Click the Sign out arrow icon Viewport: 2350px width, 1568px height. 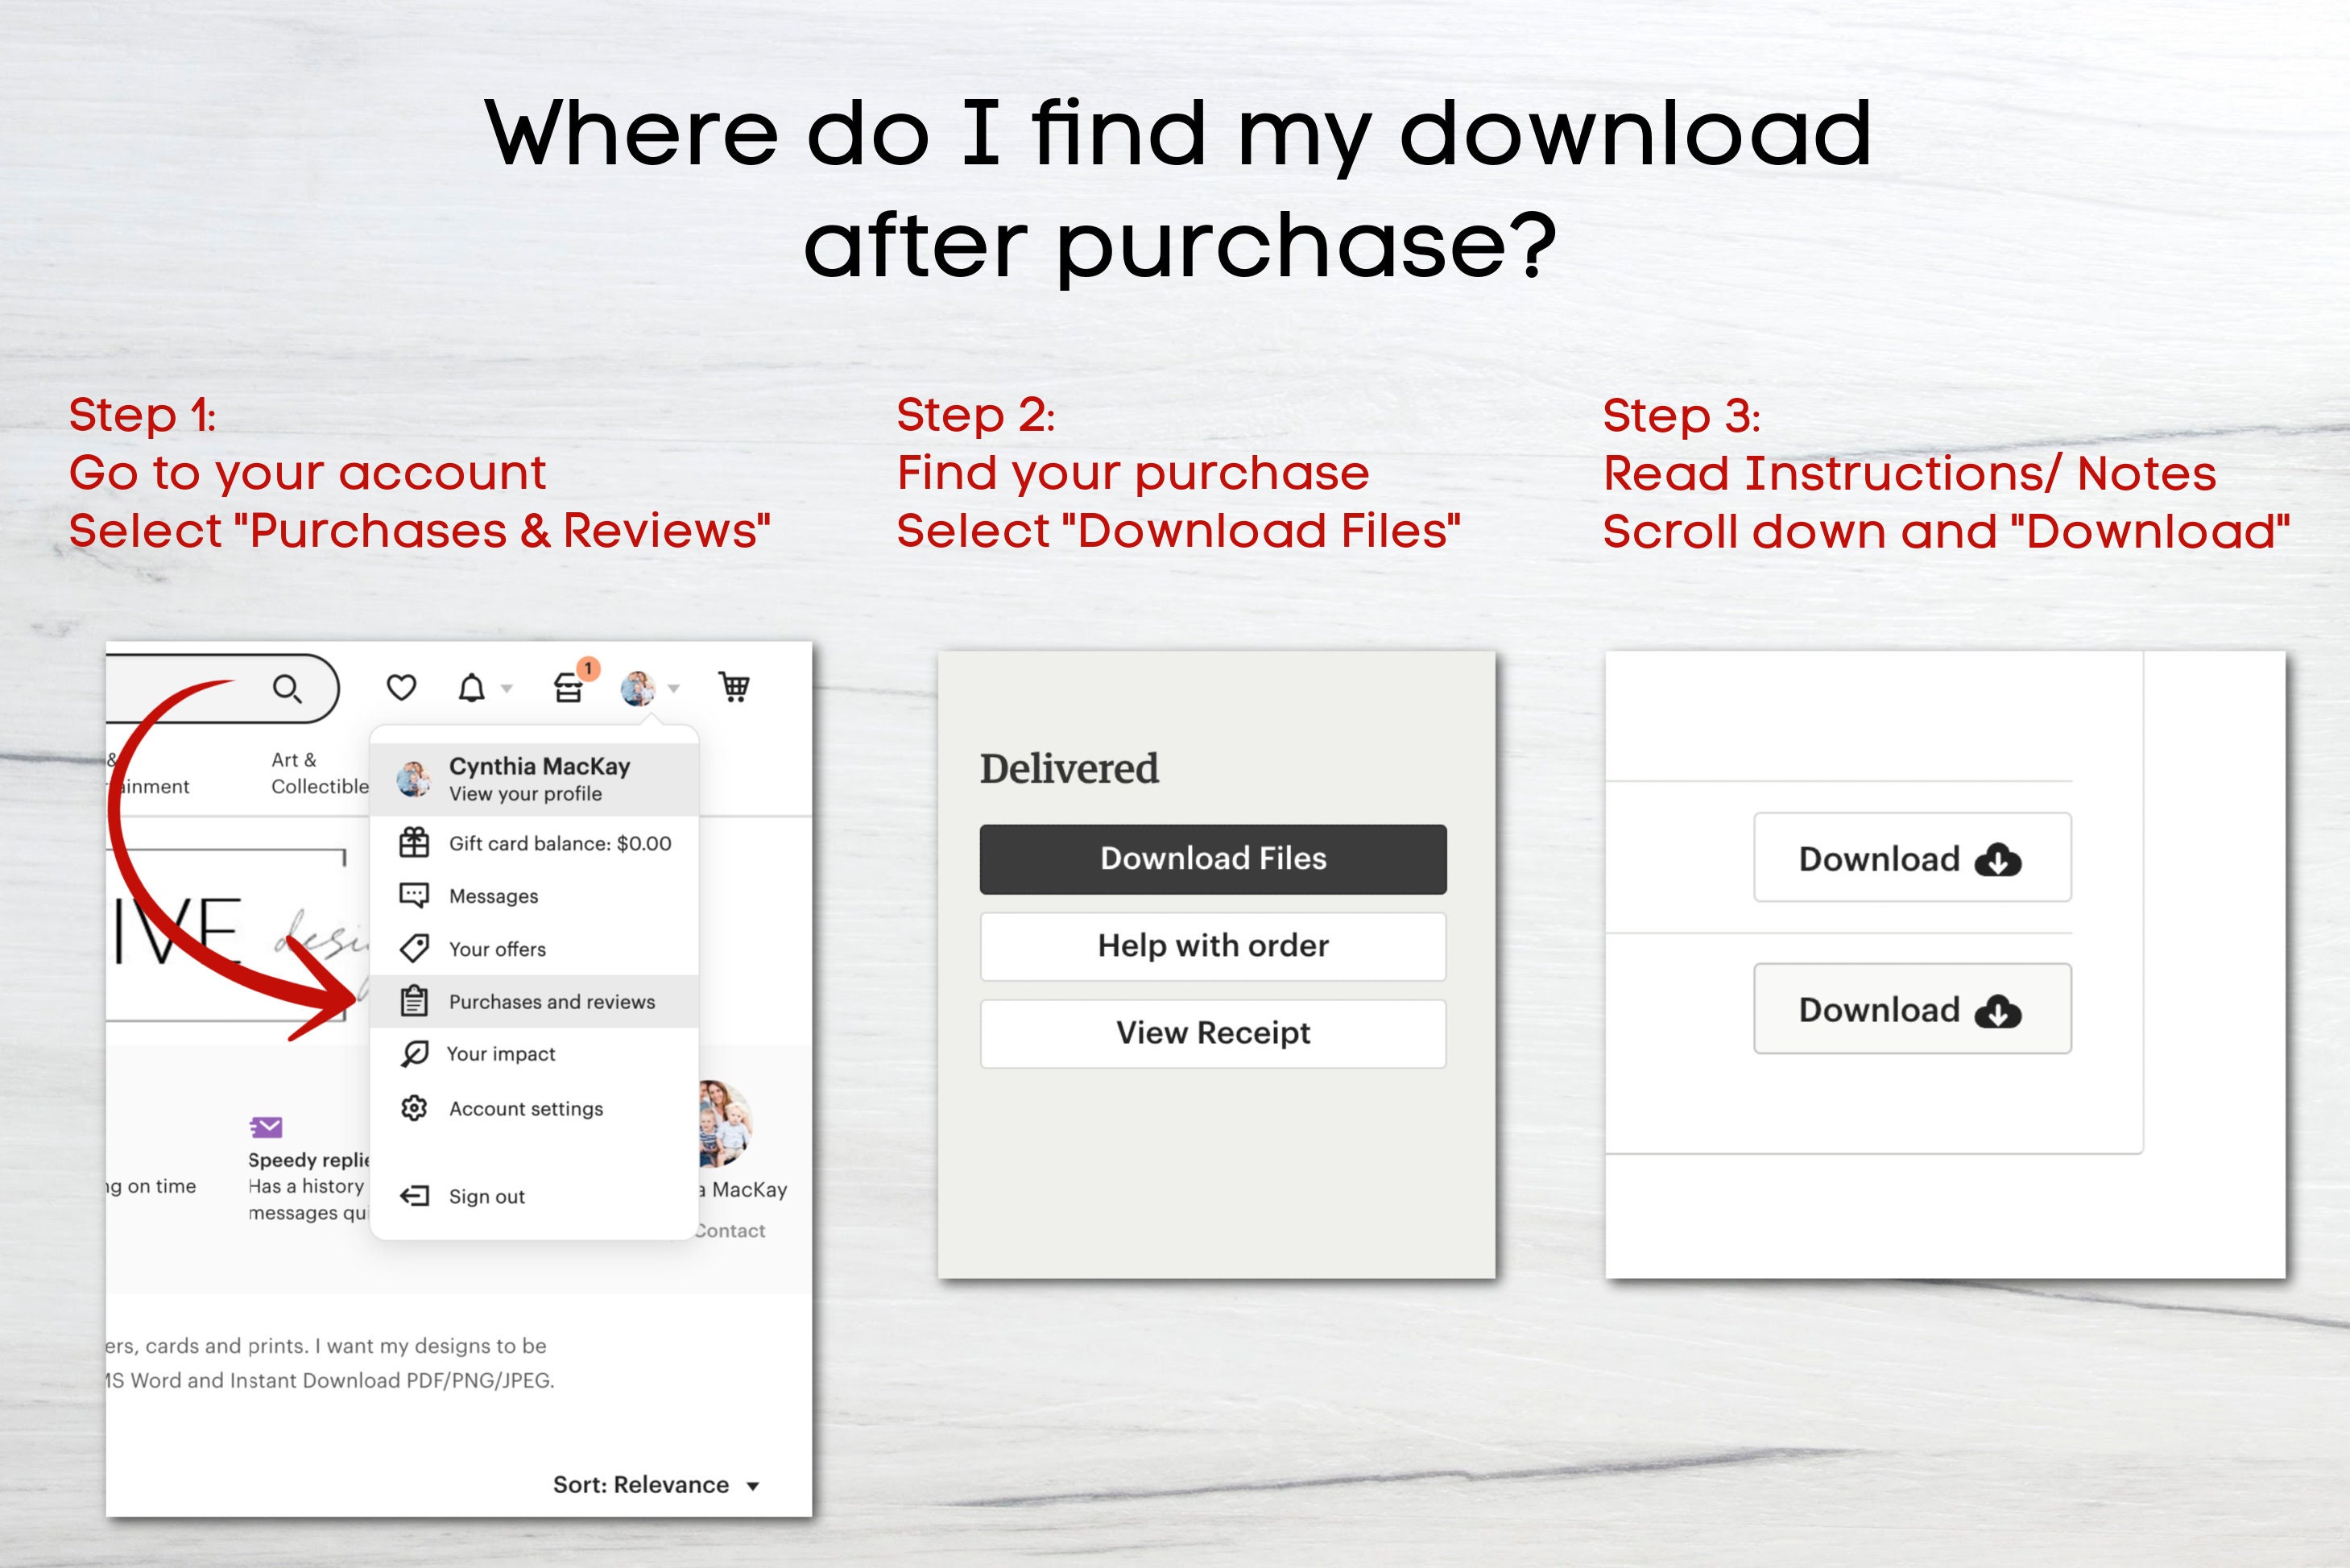[x=413, y=1196]
